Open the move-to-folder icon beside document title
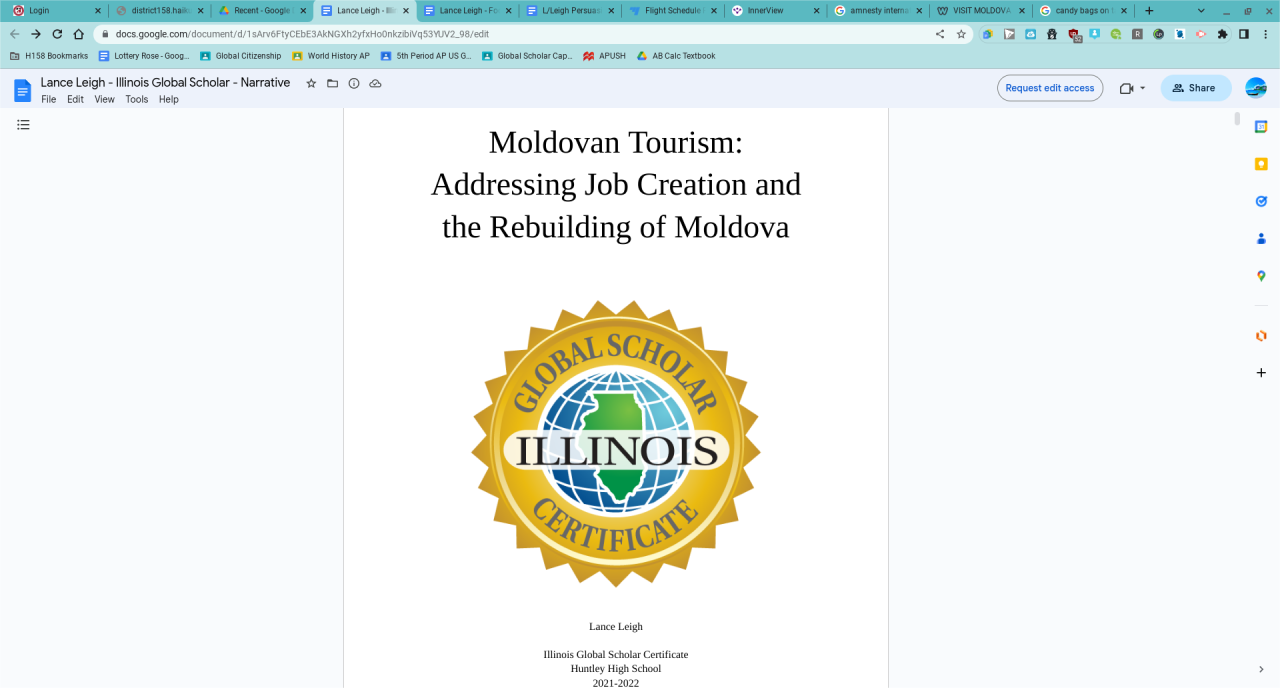 click(x=333, y=84)
